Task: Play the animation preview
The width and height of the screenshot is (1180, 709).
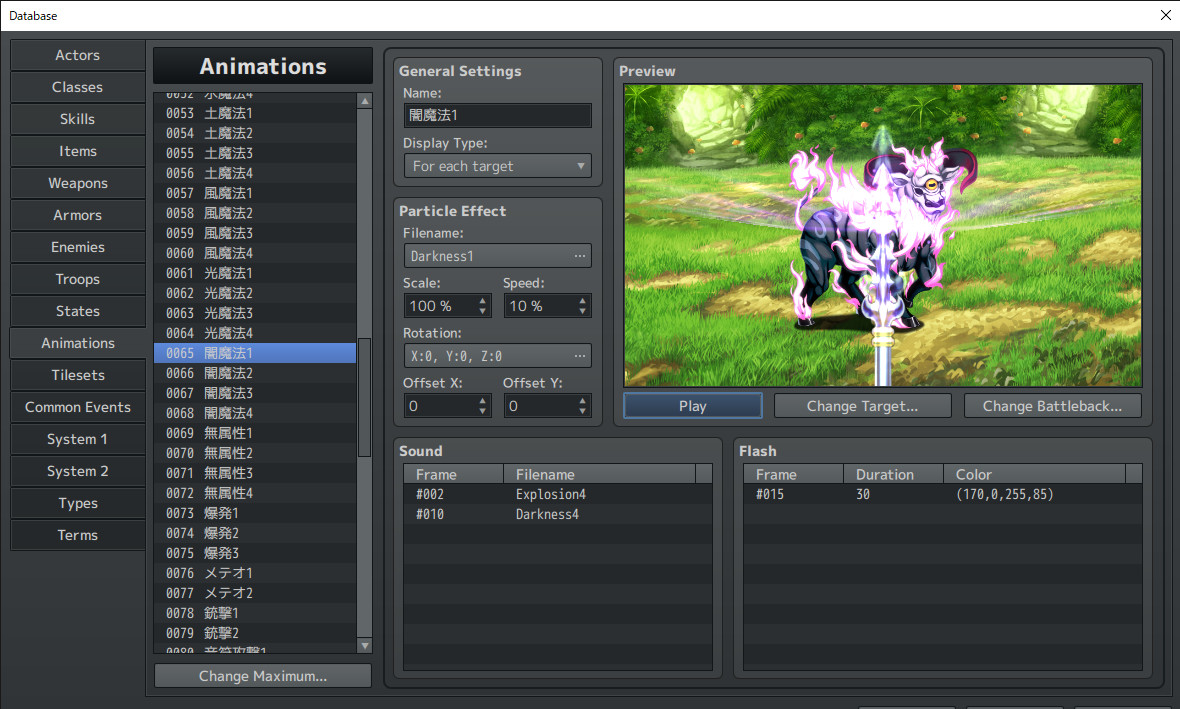Action: coord(692,405)
